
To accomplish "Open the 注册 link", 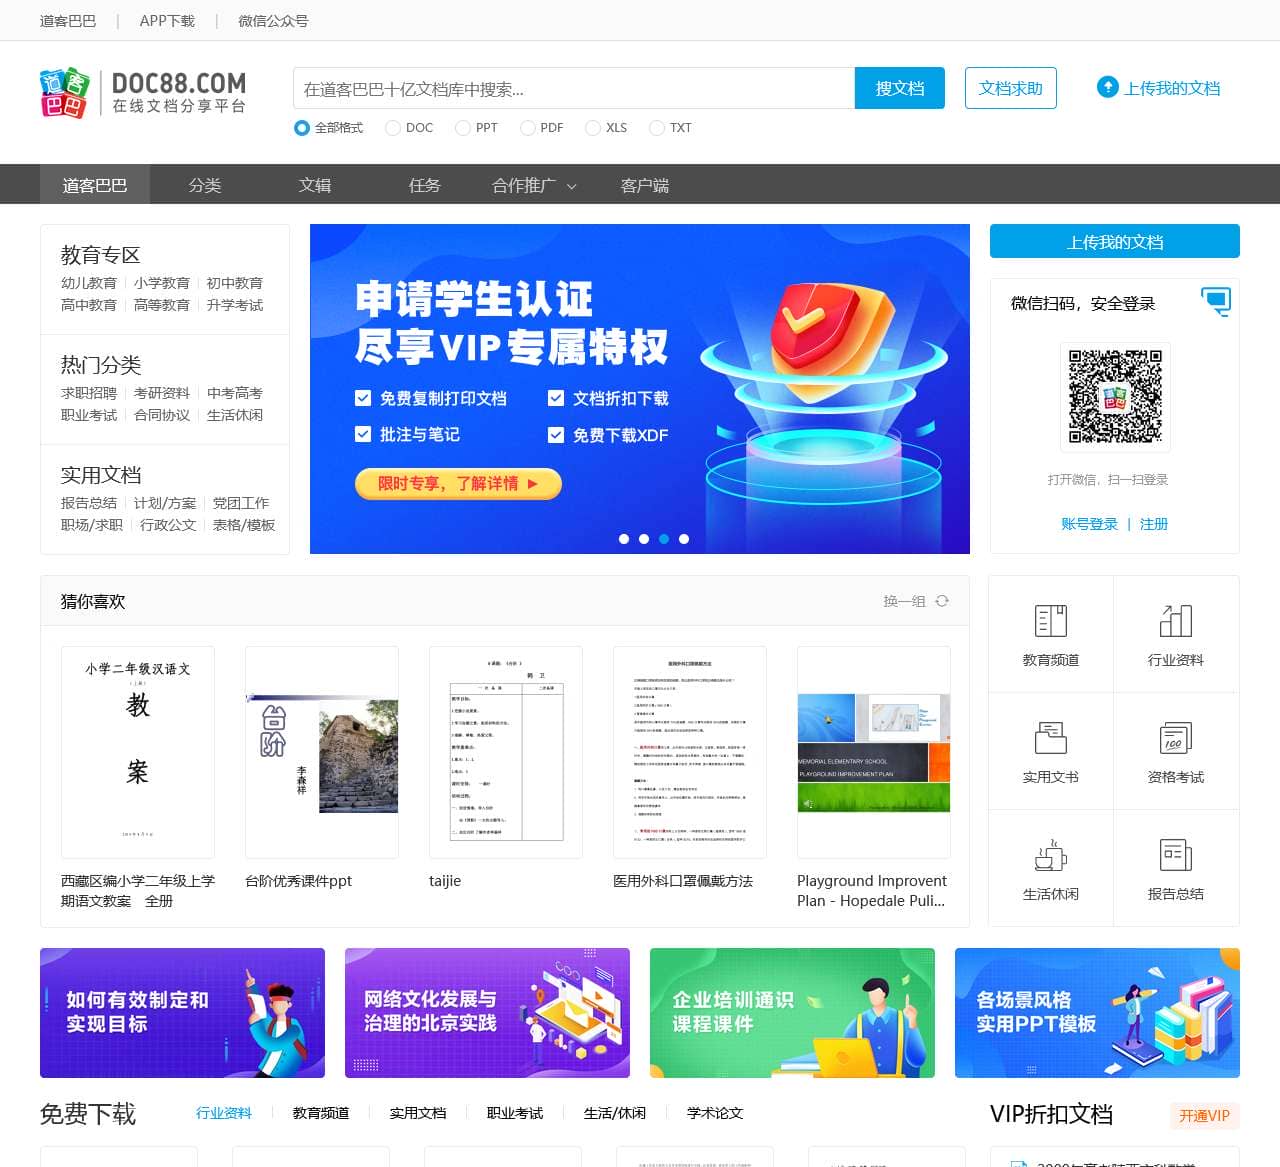I will click(x=1154, y=524).
